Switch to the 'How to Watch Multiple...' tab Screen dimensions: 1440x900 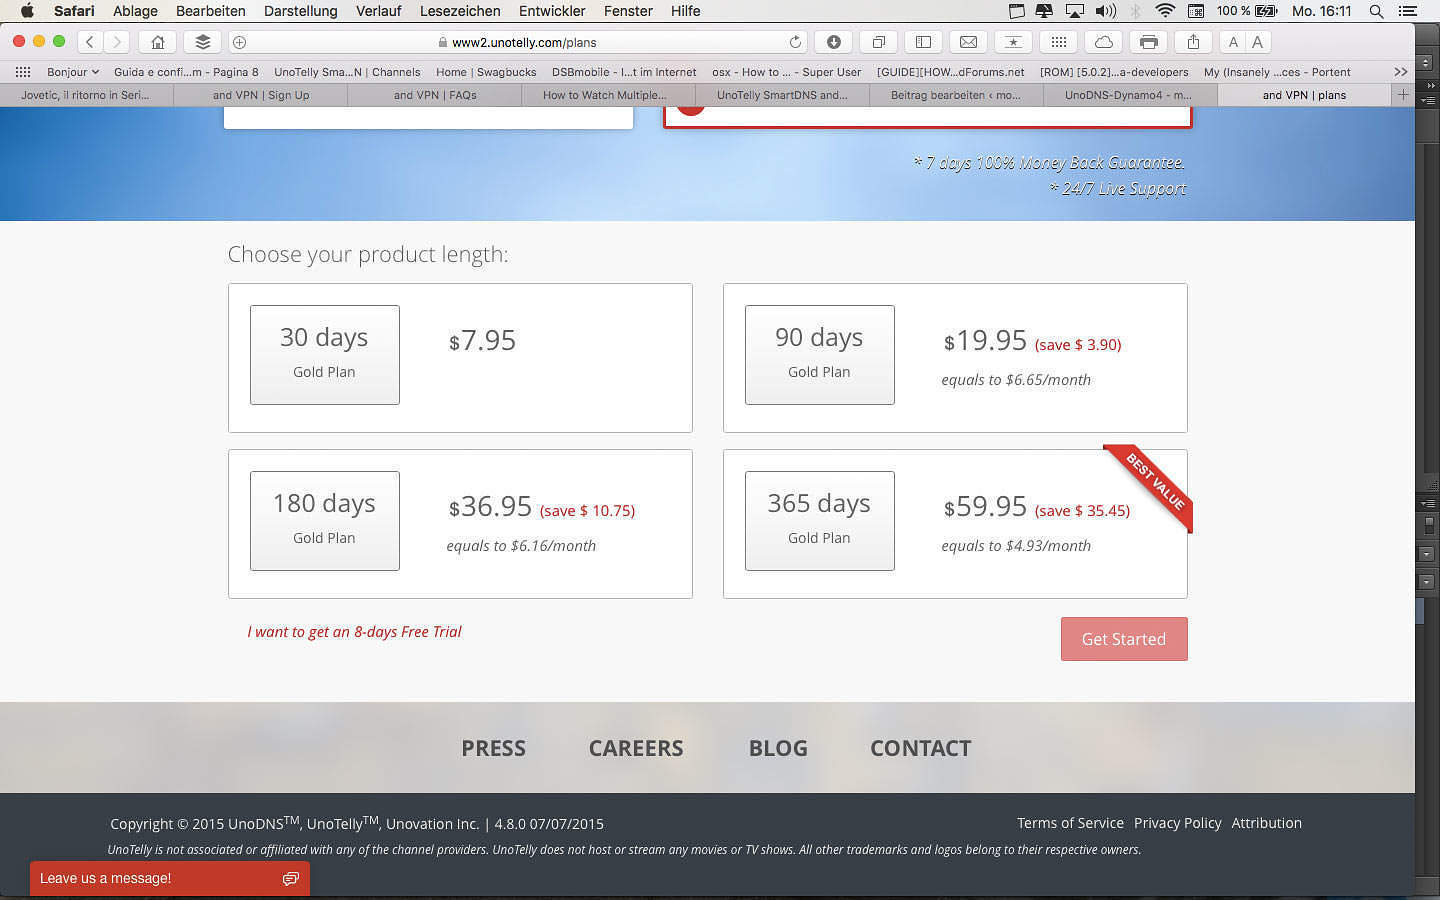(x=609, y=95)
